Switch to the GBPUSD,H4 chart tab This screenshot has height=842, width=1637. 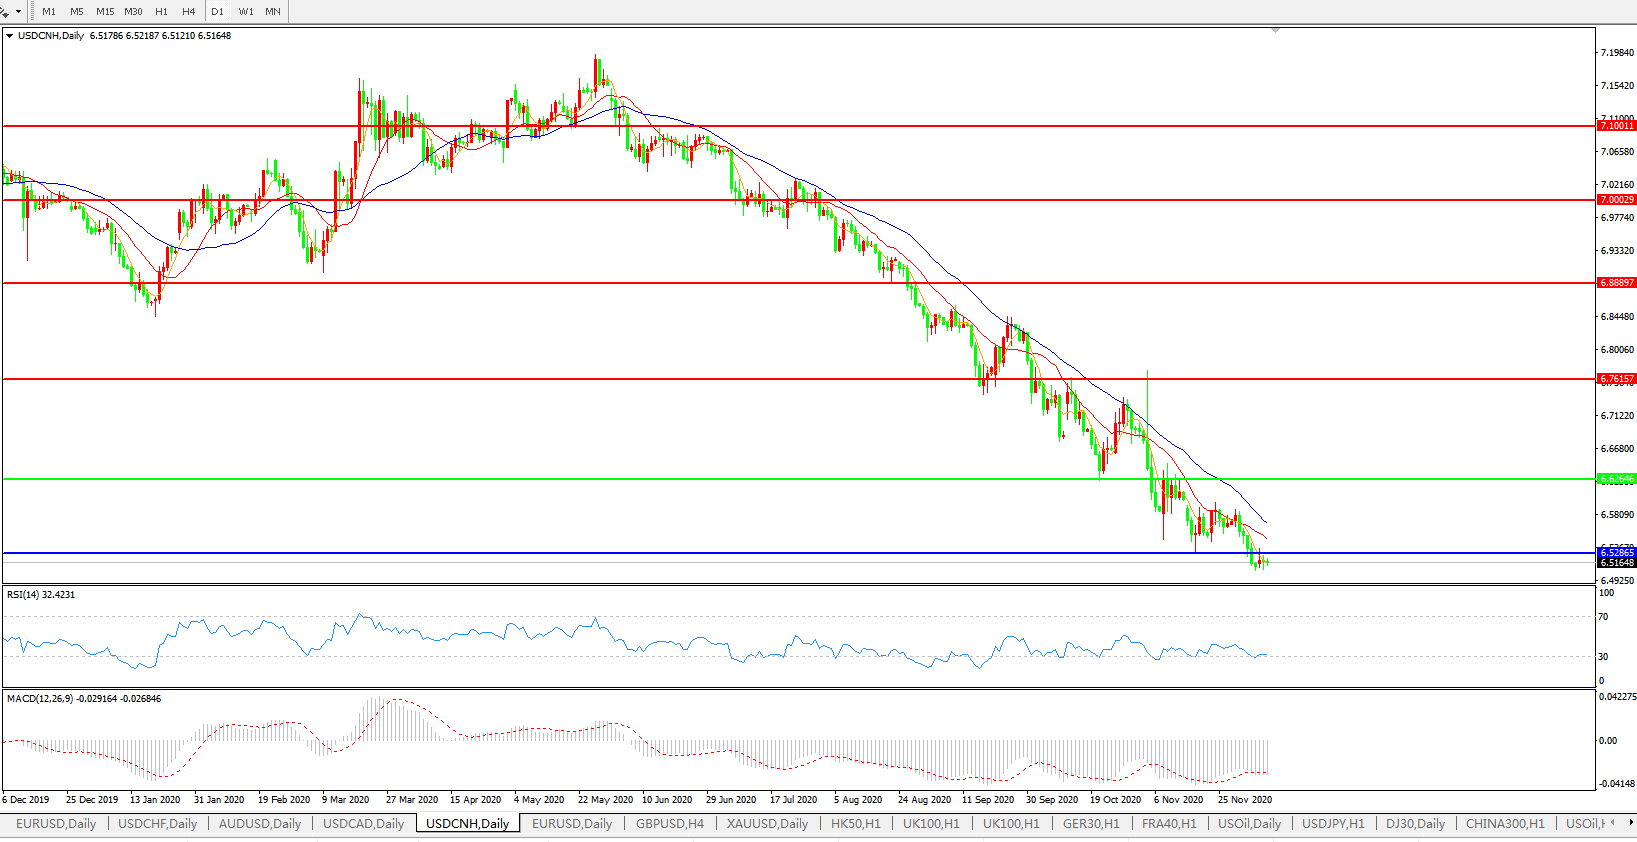pos(669,824)
